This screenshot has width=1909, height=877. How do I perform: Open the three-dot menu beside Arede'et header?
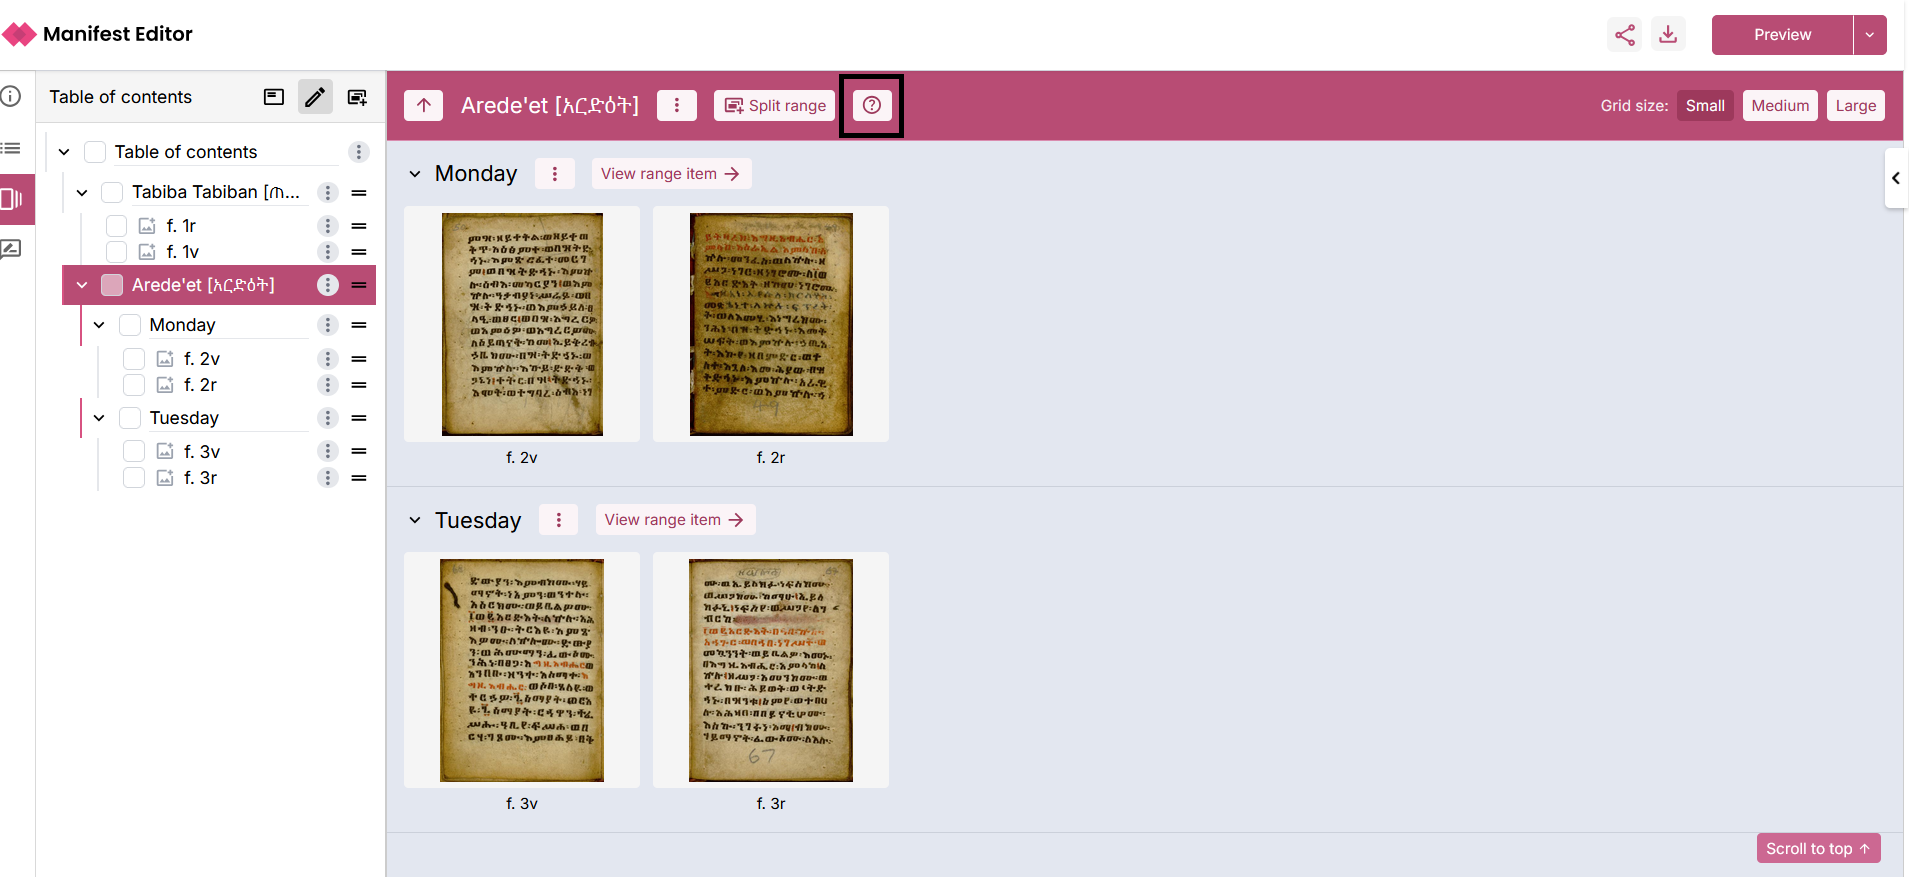[x=677, y=105]
